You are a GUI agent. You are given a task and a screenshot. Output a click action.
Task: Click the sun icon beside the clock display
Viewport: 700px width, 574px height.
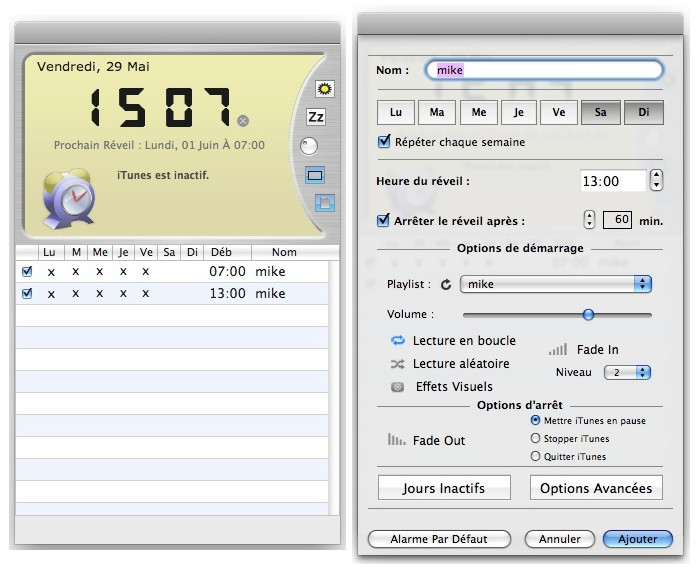325,89
